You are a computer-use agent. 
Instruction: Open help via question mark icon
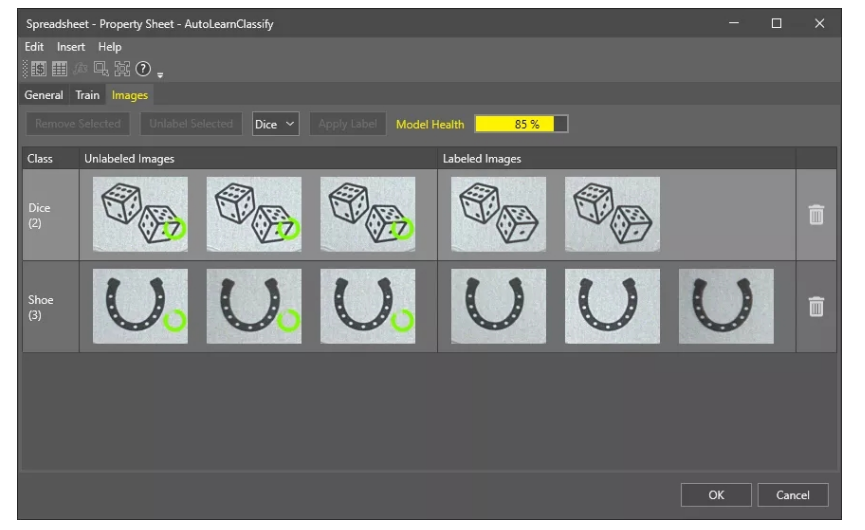tap(142, 69)
